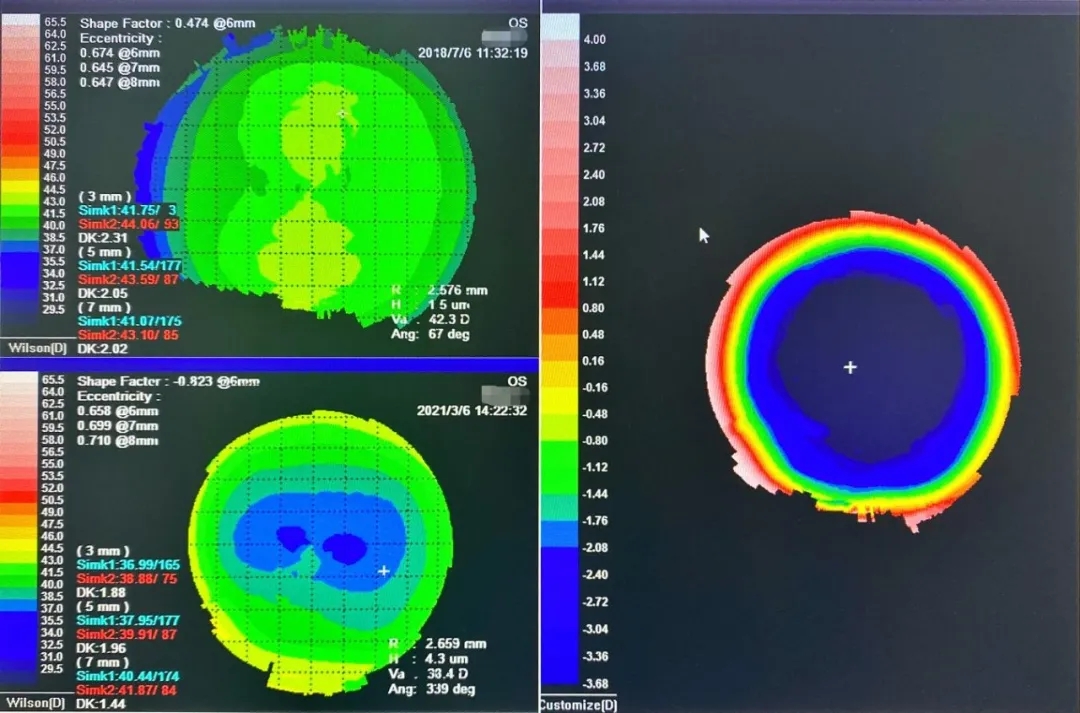Pick the red band beside 0.80 on the difference scale
1080x713 pixels.
pyautogui.click(x=560, y=295)
